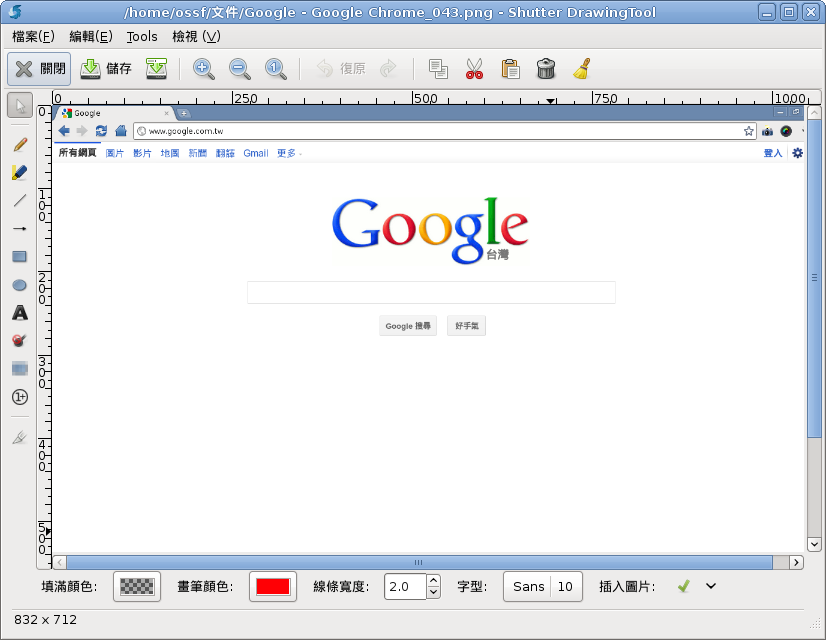
Task: Open the 檢視(V) menu
Action: click(196, 36)
